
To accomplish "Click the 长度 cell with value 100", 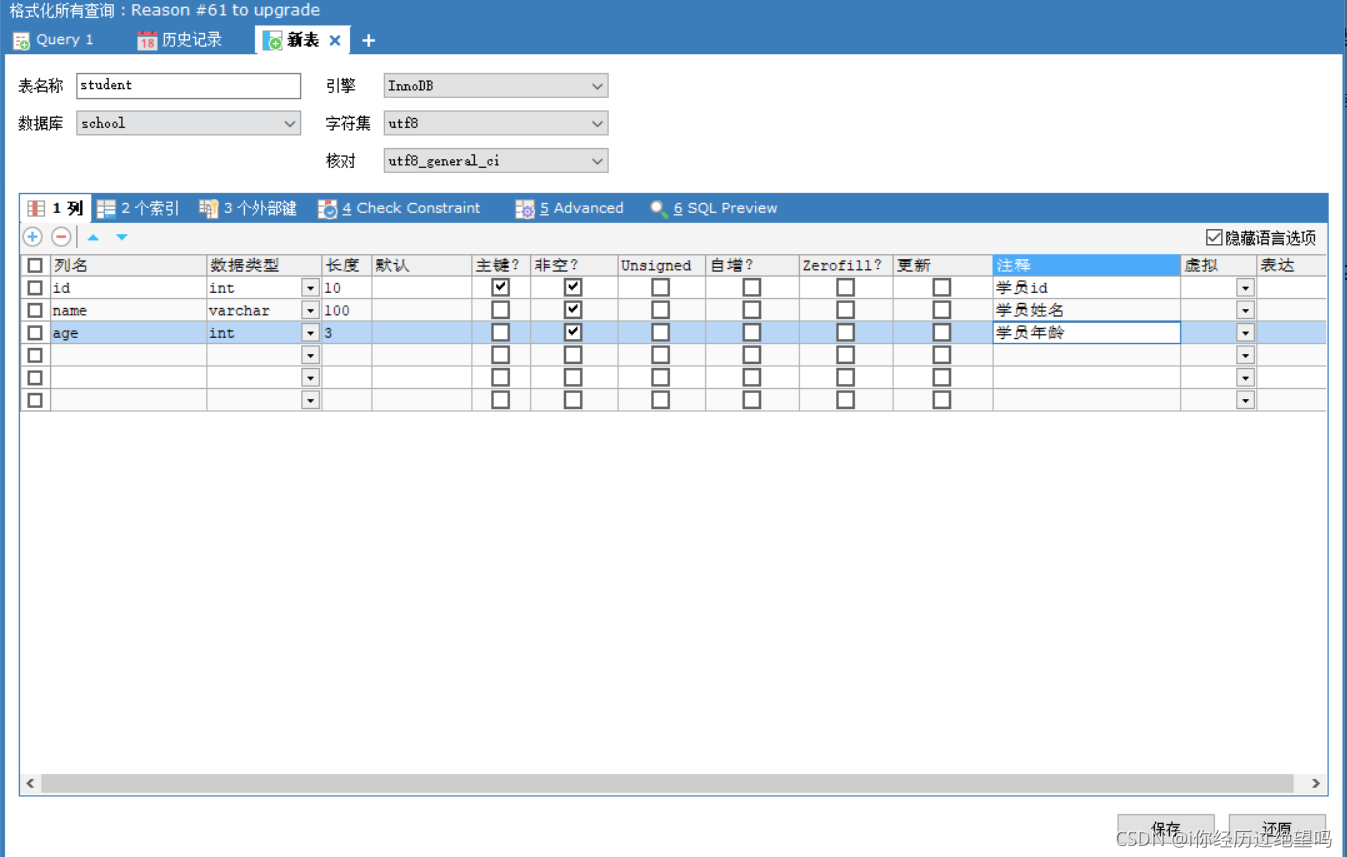I will click(346, 310).
